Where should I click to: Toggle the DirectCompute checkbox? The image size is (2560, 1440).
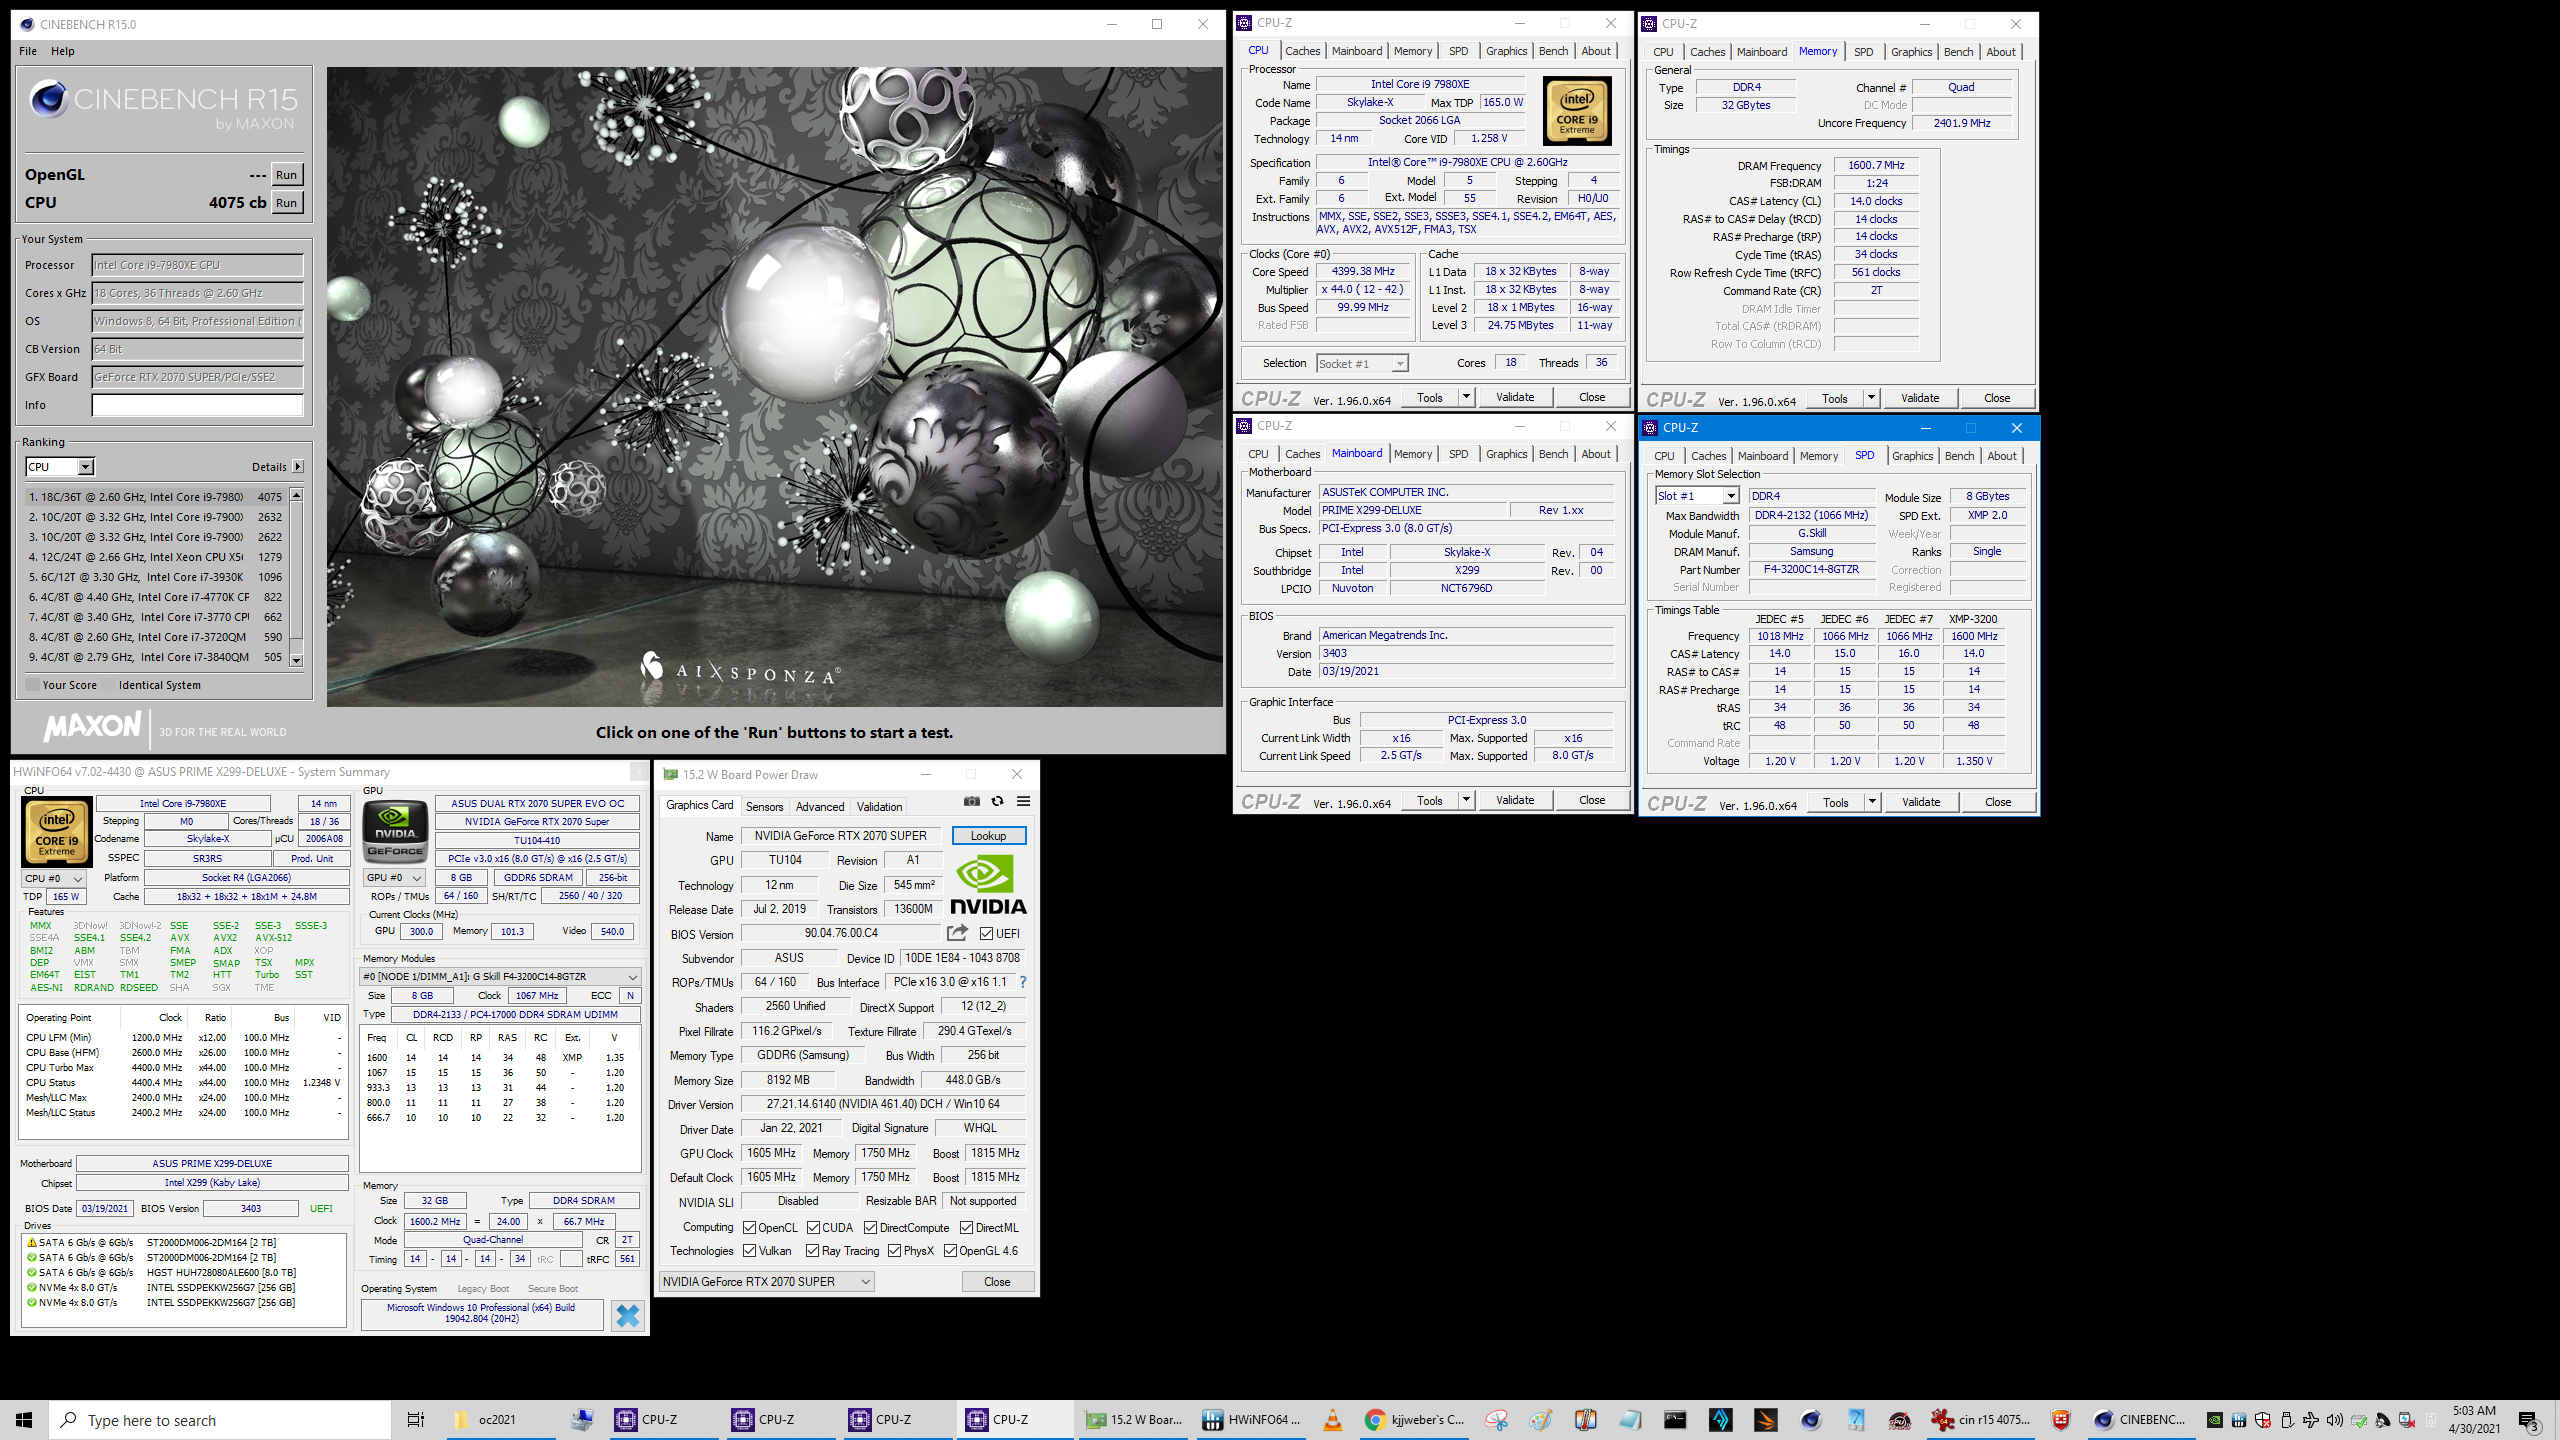point(871,1227)
